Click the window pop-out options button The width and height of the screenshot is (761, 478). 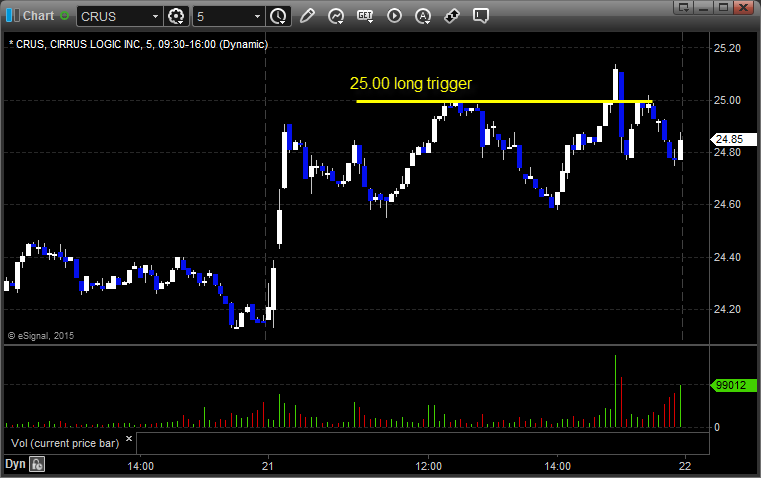pyautogui.click(x=683, y=7)
